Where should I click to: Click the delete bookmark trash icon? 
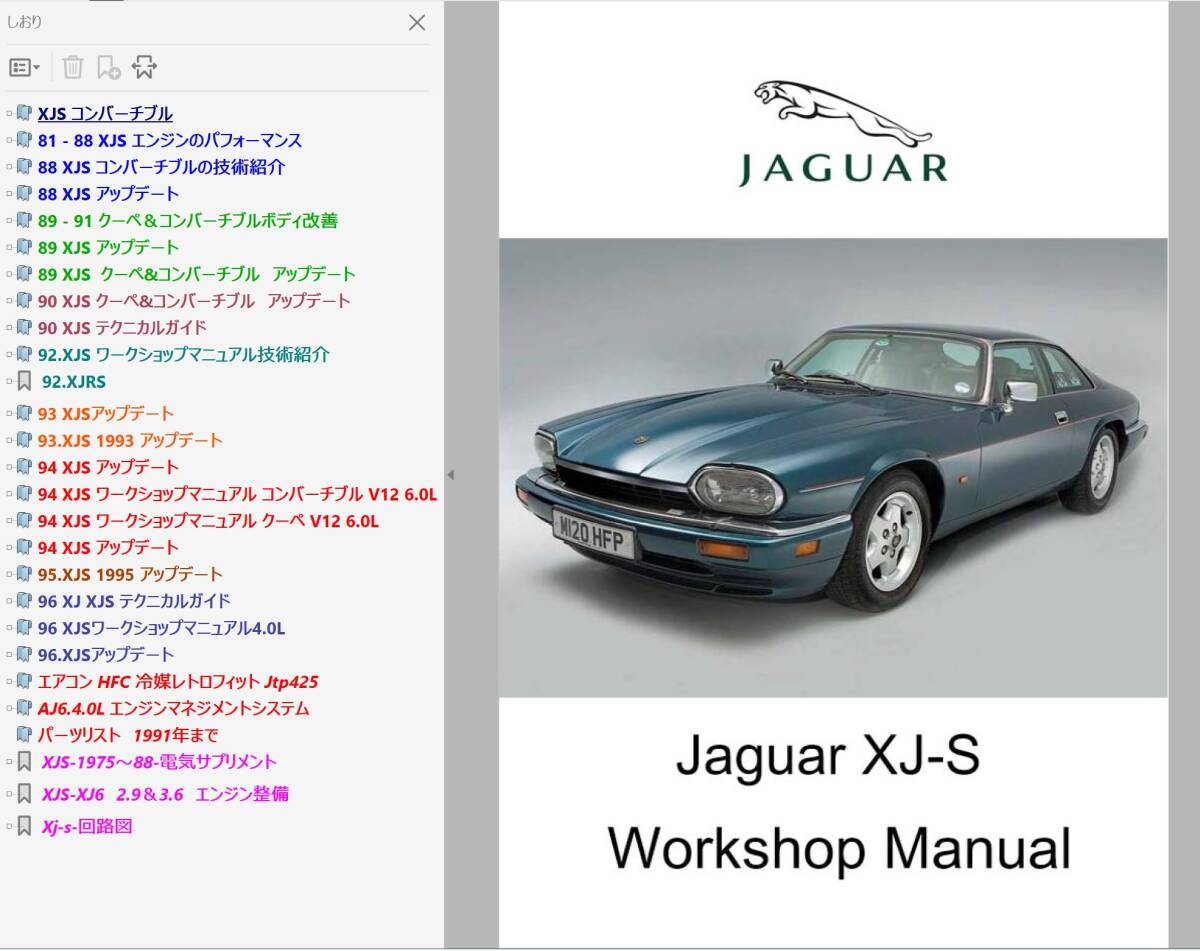[73, 67]
